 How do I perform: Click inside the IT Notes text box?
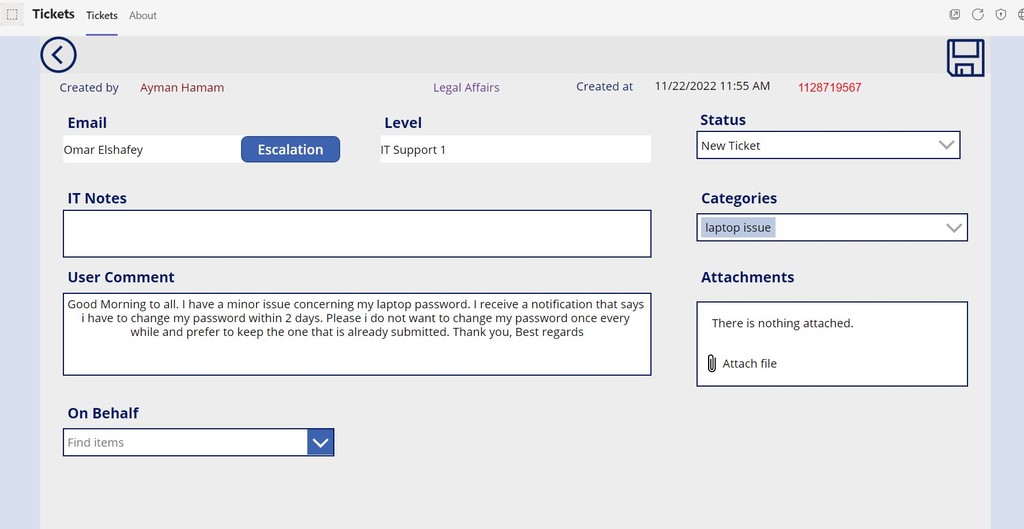(x=357, y=234)
